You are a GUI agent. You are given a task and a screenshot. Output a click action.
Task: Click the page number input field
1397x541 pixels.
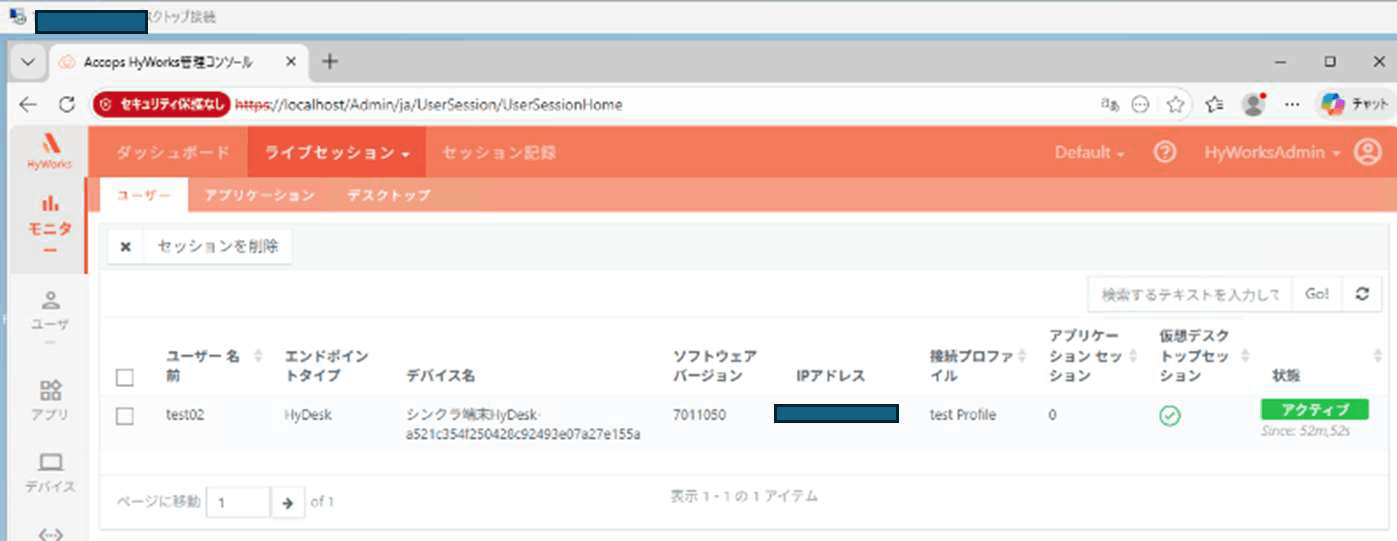click(238, 502)
